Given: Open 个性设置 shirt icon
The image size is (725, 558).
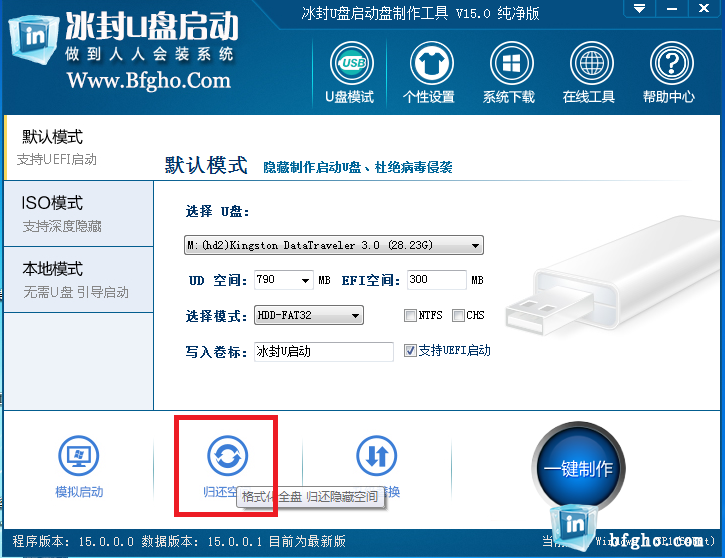Looking at the screenshot, I should pos(431,63).
